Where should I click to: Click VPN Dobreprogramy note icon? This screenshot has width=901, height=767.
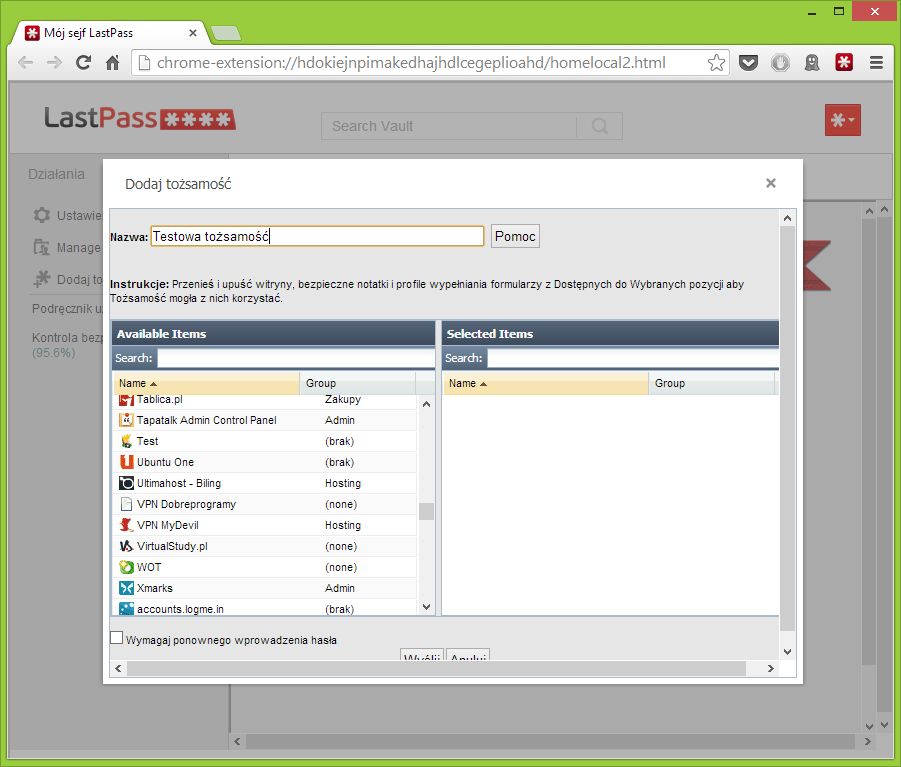point(126,504)
